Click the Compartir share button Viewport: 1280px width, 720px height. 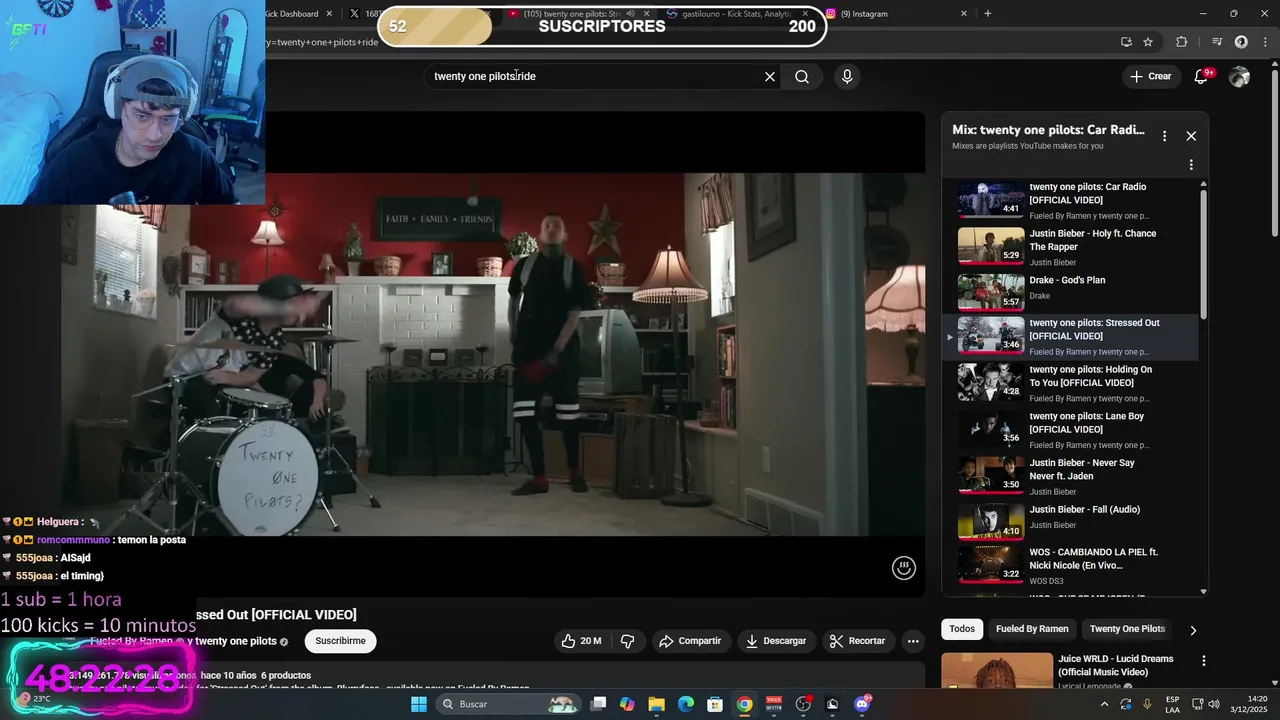[x=692, y=641]
